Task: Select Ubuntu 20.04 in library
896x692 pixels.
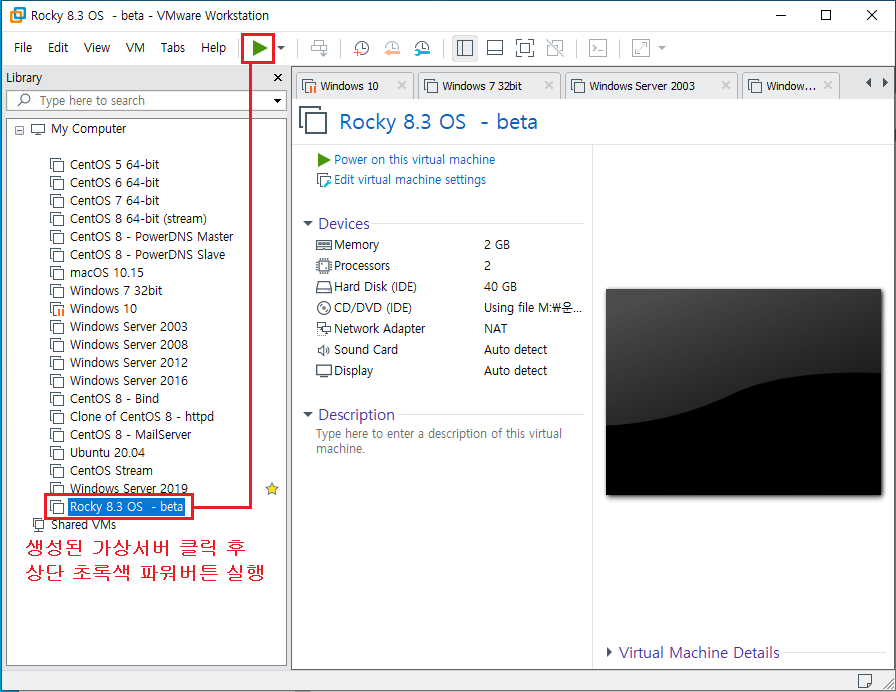Action: click(107, 453)
